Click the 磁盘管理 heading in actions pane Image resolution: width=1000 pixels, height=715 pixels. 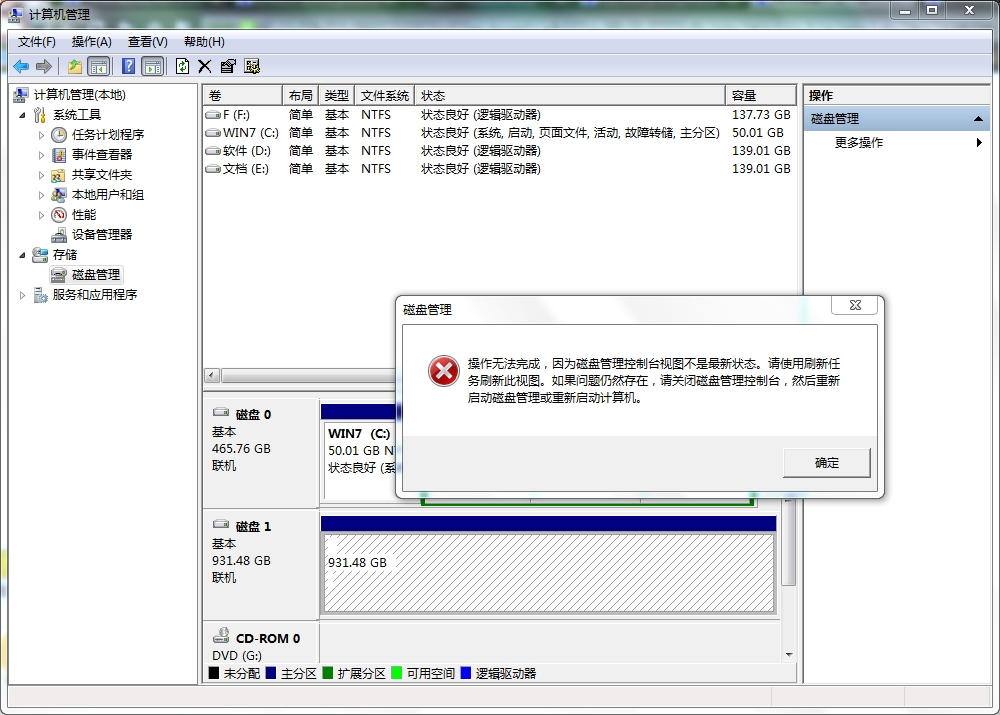(835, 119)
